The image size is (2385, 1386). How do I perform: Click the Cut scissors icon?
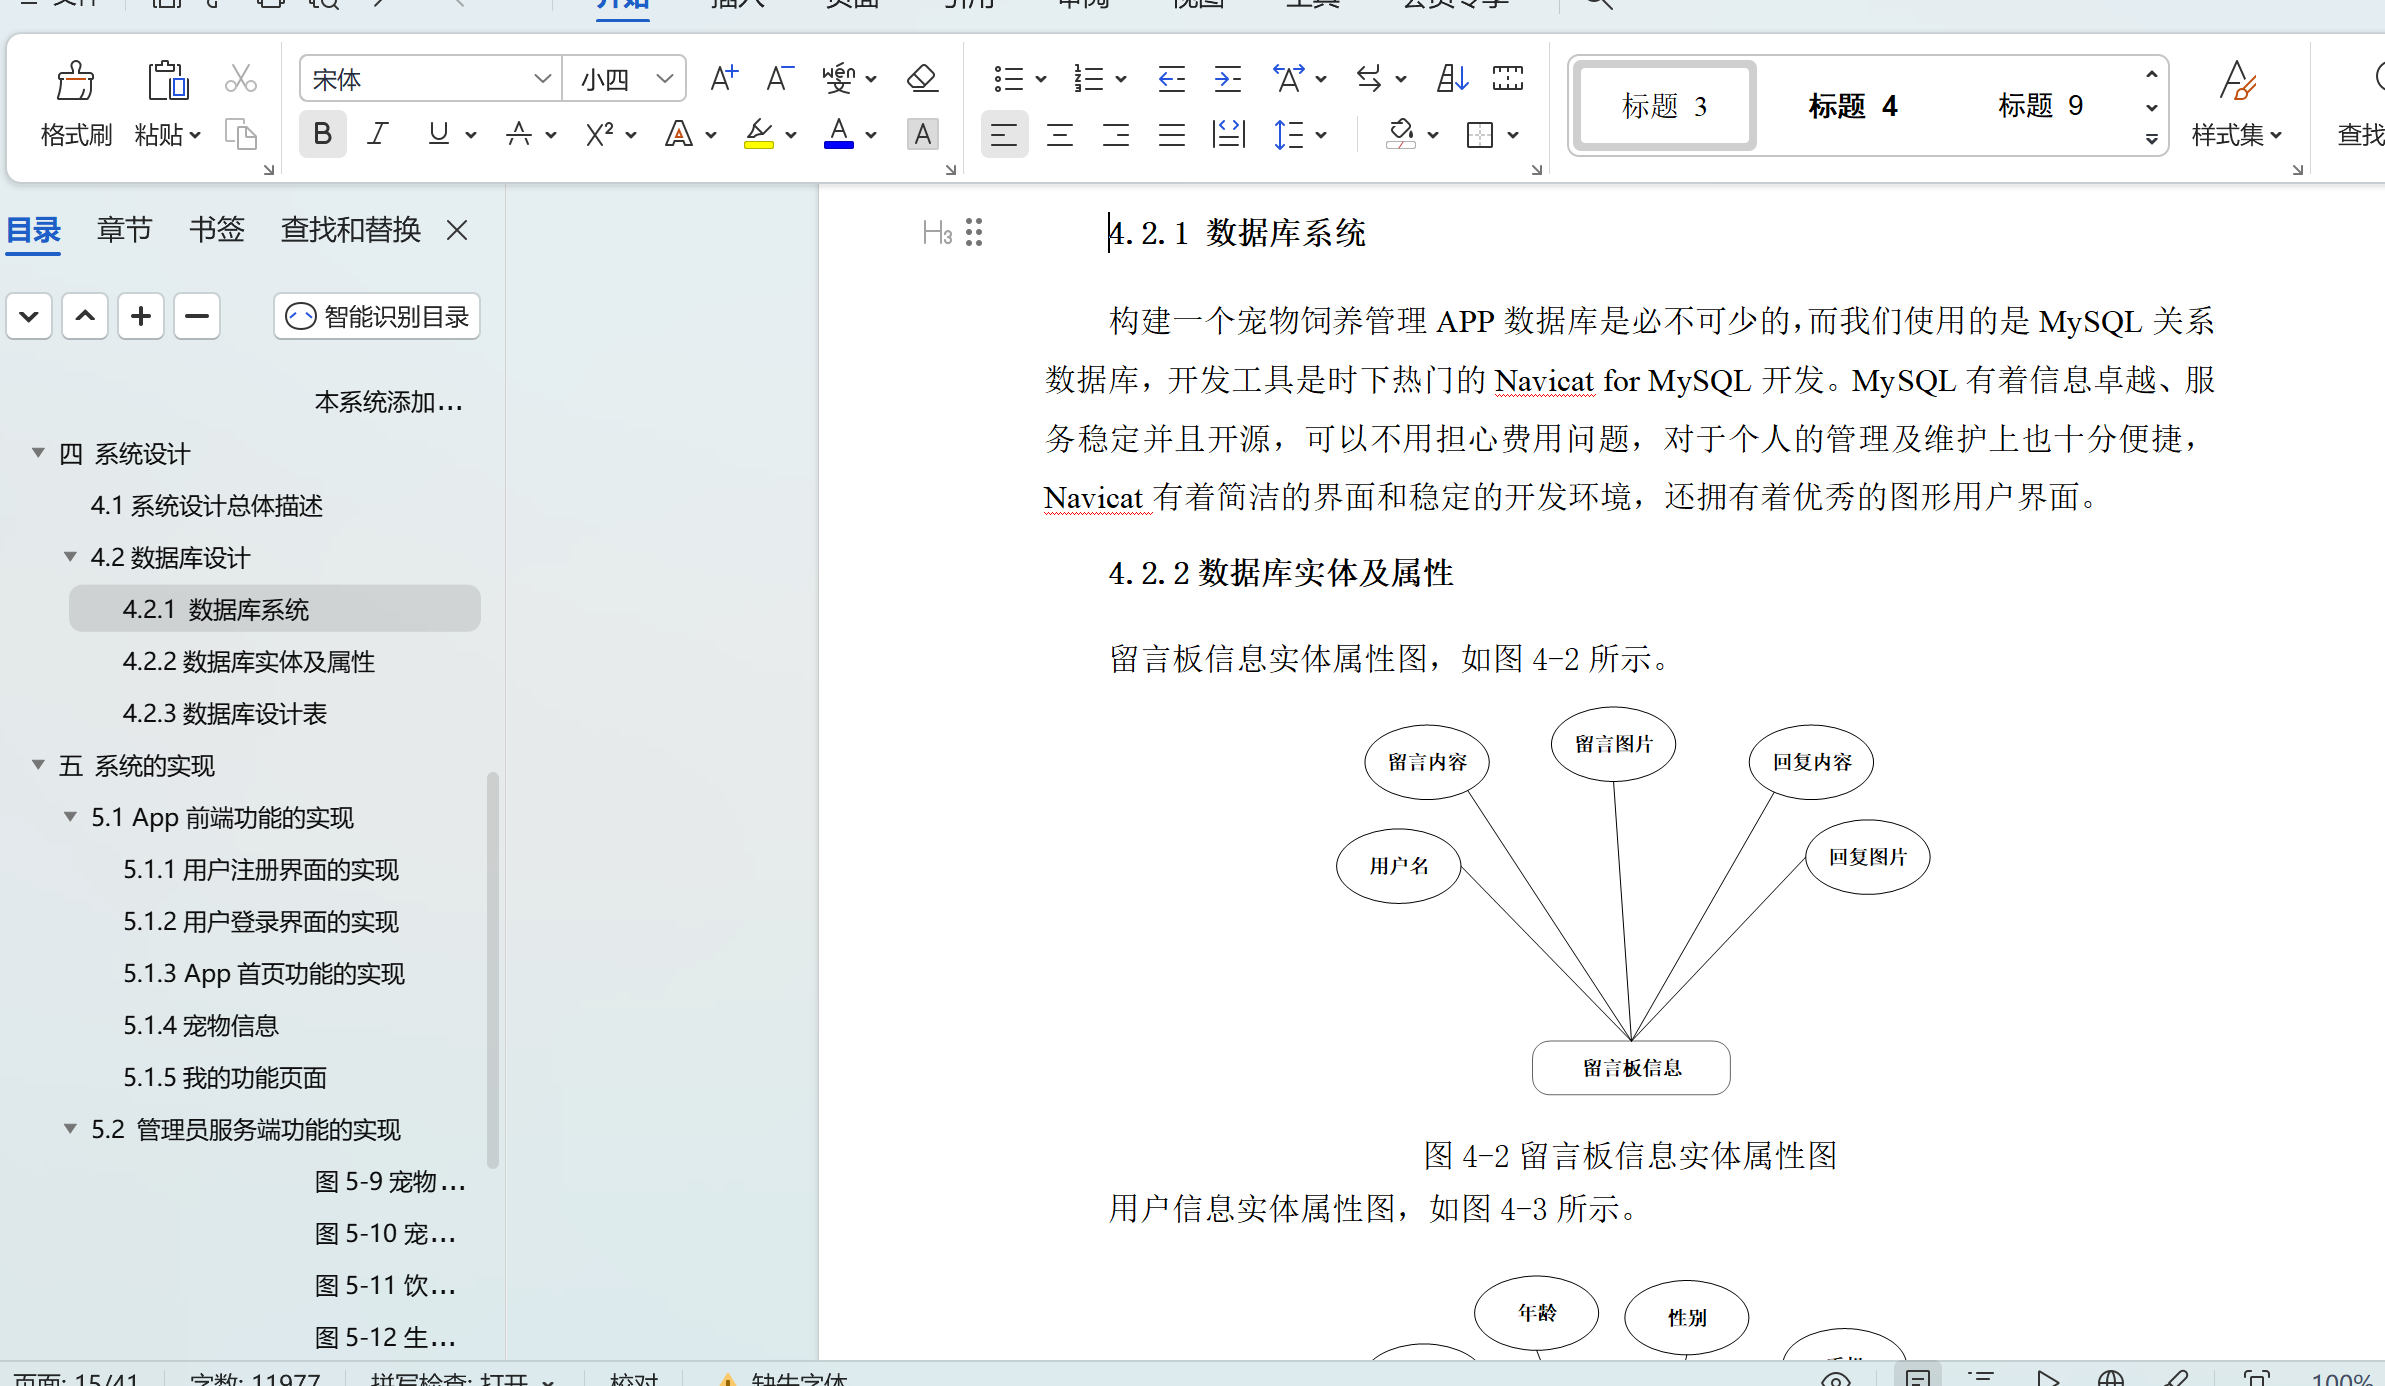[x=240, y=79]
